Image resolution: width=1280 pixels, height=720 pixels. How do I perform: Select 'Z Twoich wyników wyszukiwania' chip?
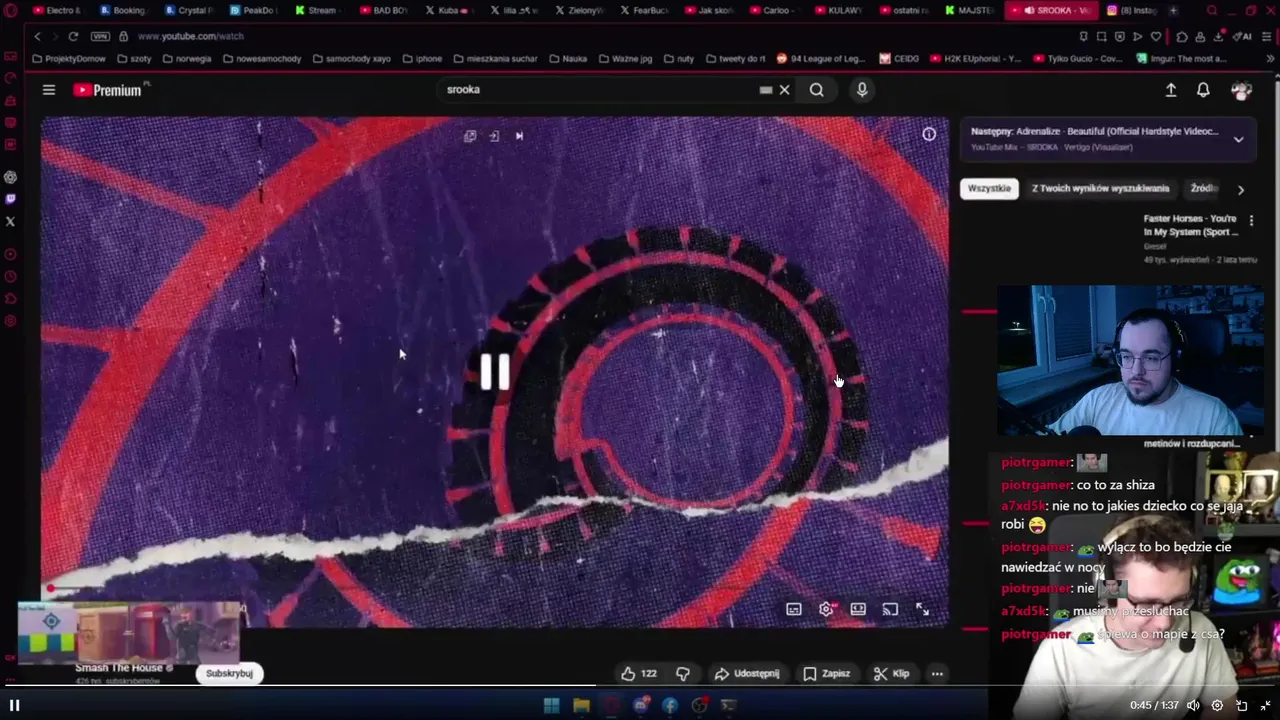click(1100, 189)
